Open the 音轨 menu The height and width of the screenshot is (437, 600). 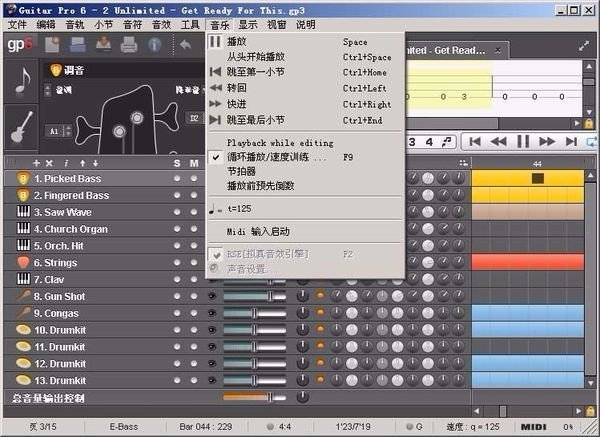point(75,25)
